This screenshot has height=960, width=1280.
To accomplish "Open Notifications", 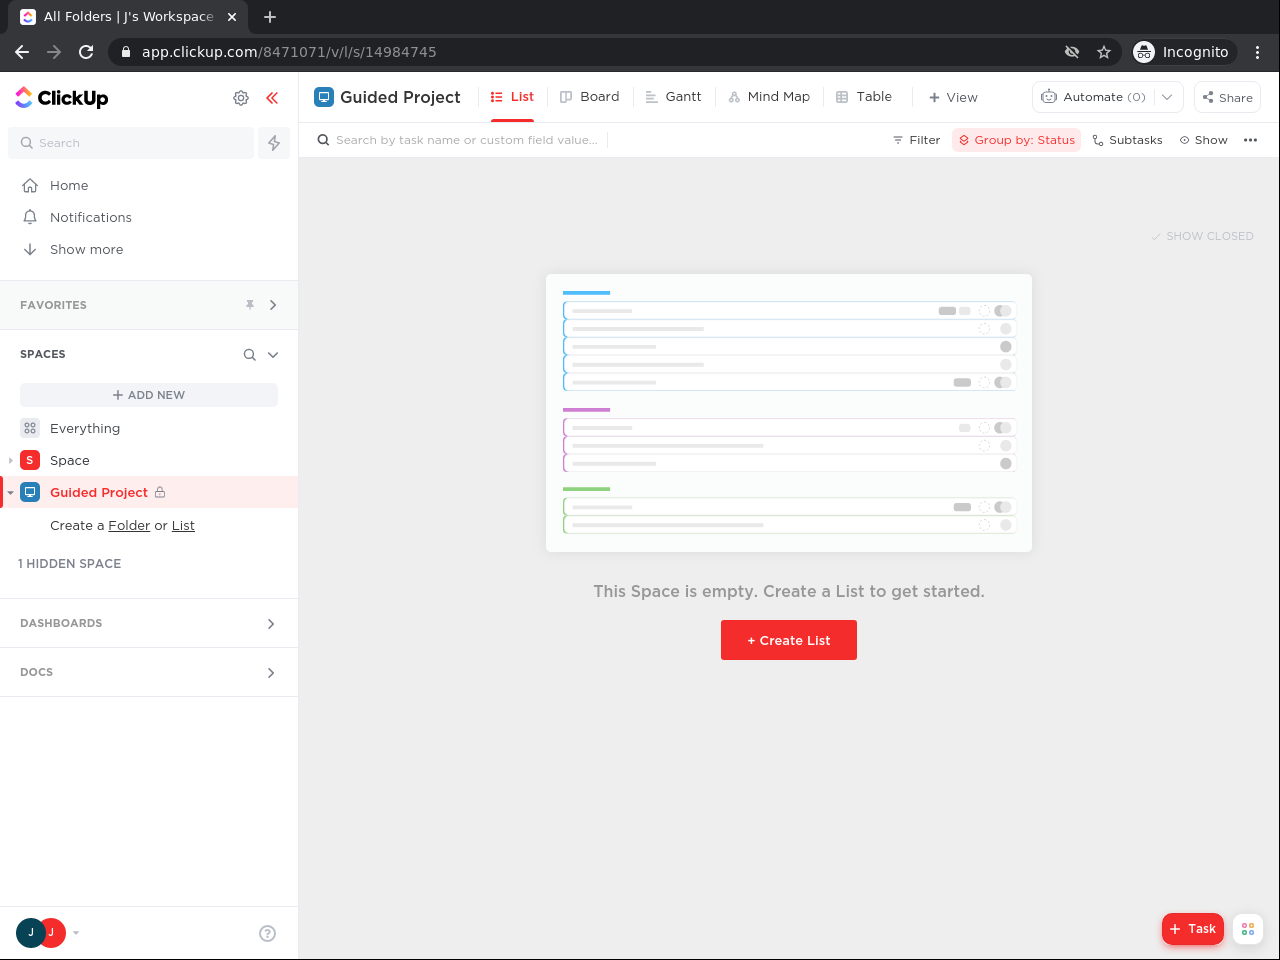I will click(x=91, y=218).
